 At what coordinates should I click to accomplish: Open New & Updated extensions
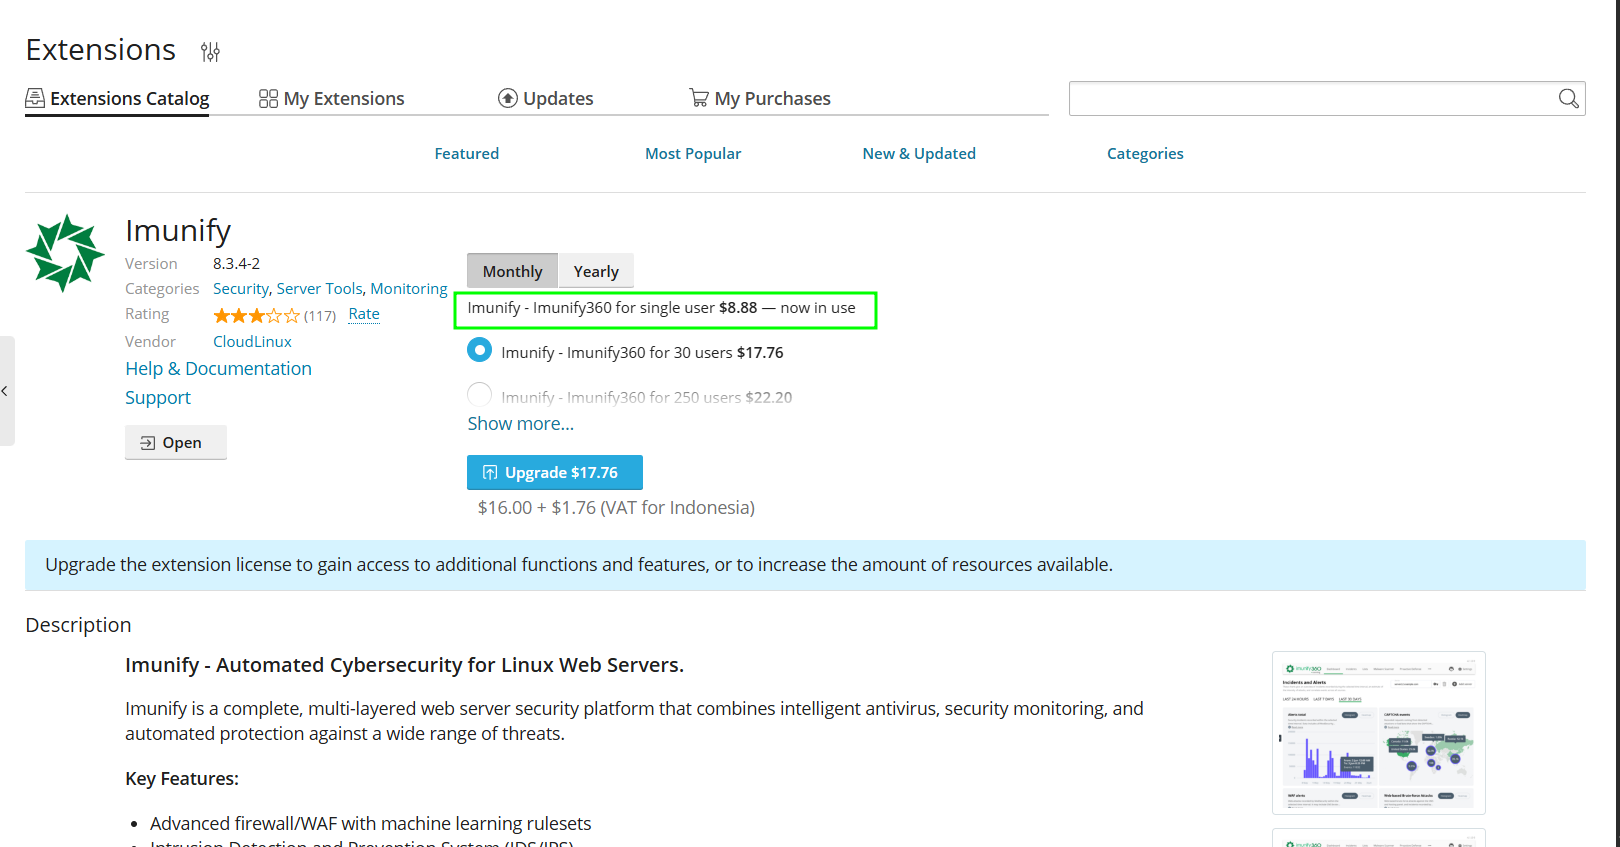[919, 153]
